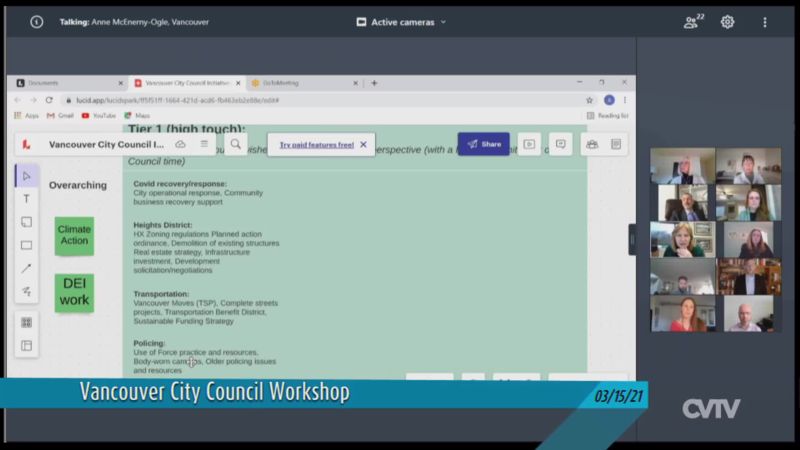The width and height of the screenshot is (800, 450).
Task: Select the Text tool in left toolbar
Action: point(26,199)
